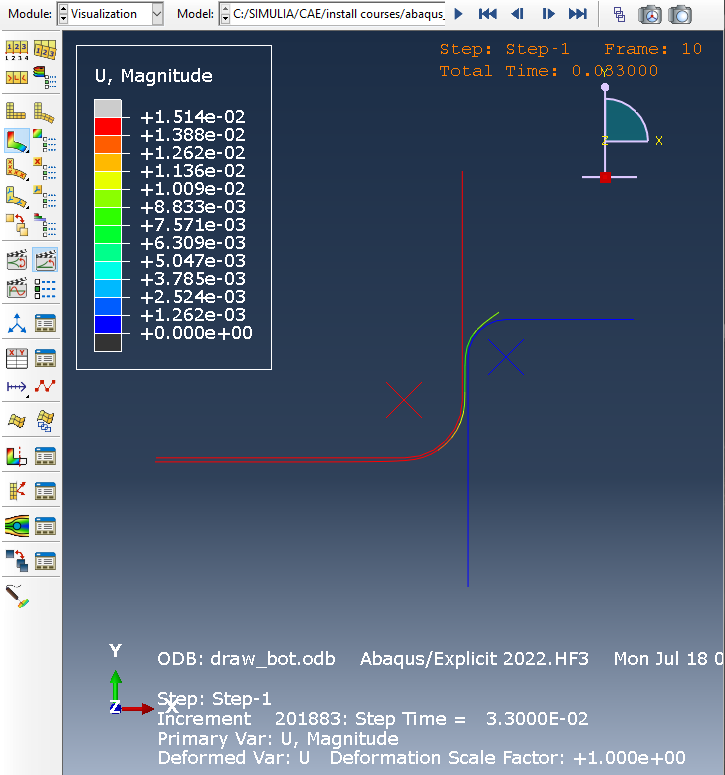The width and height of the screenshot is (725, 775).
Task: Select the color probe brush tool
Action: (x=17, y=596)
